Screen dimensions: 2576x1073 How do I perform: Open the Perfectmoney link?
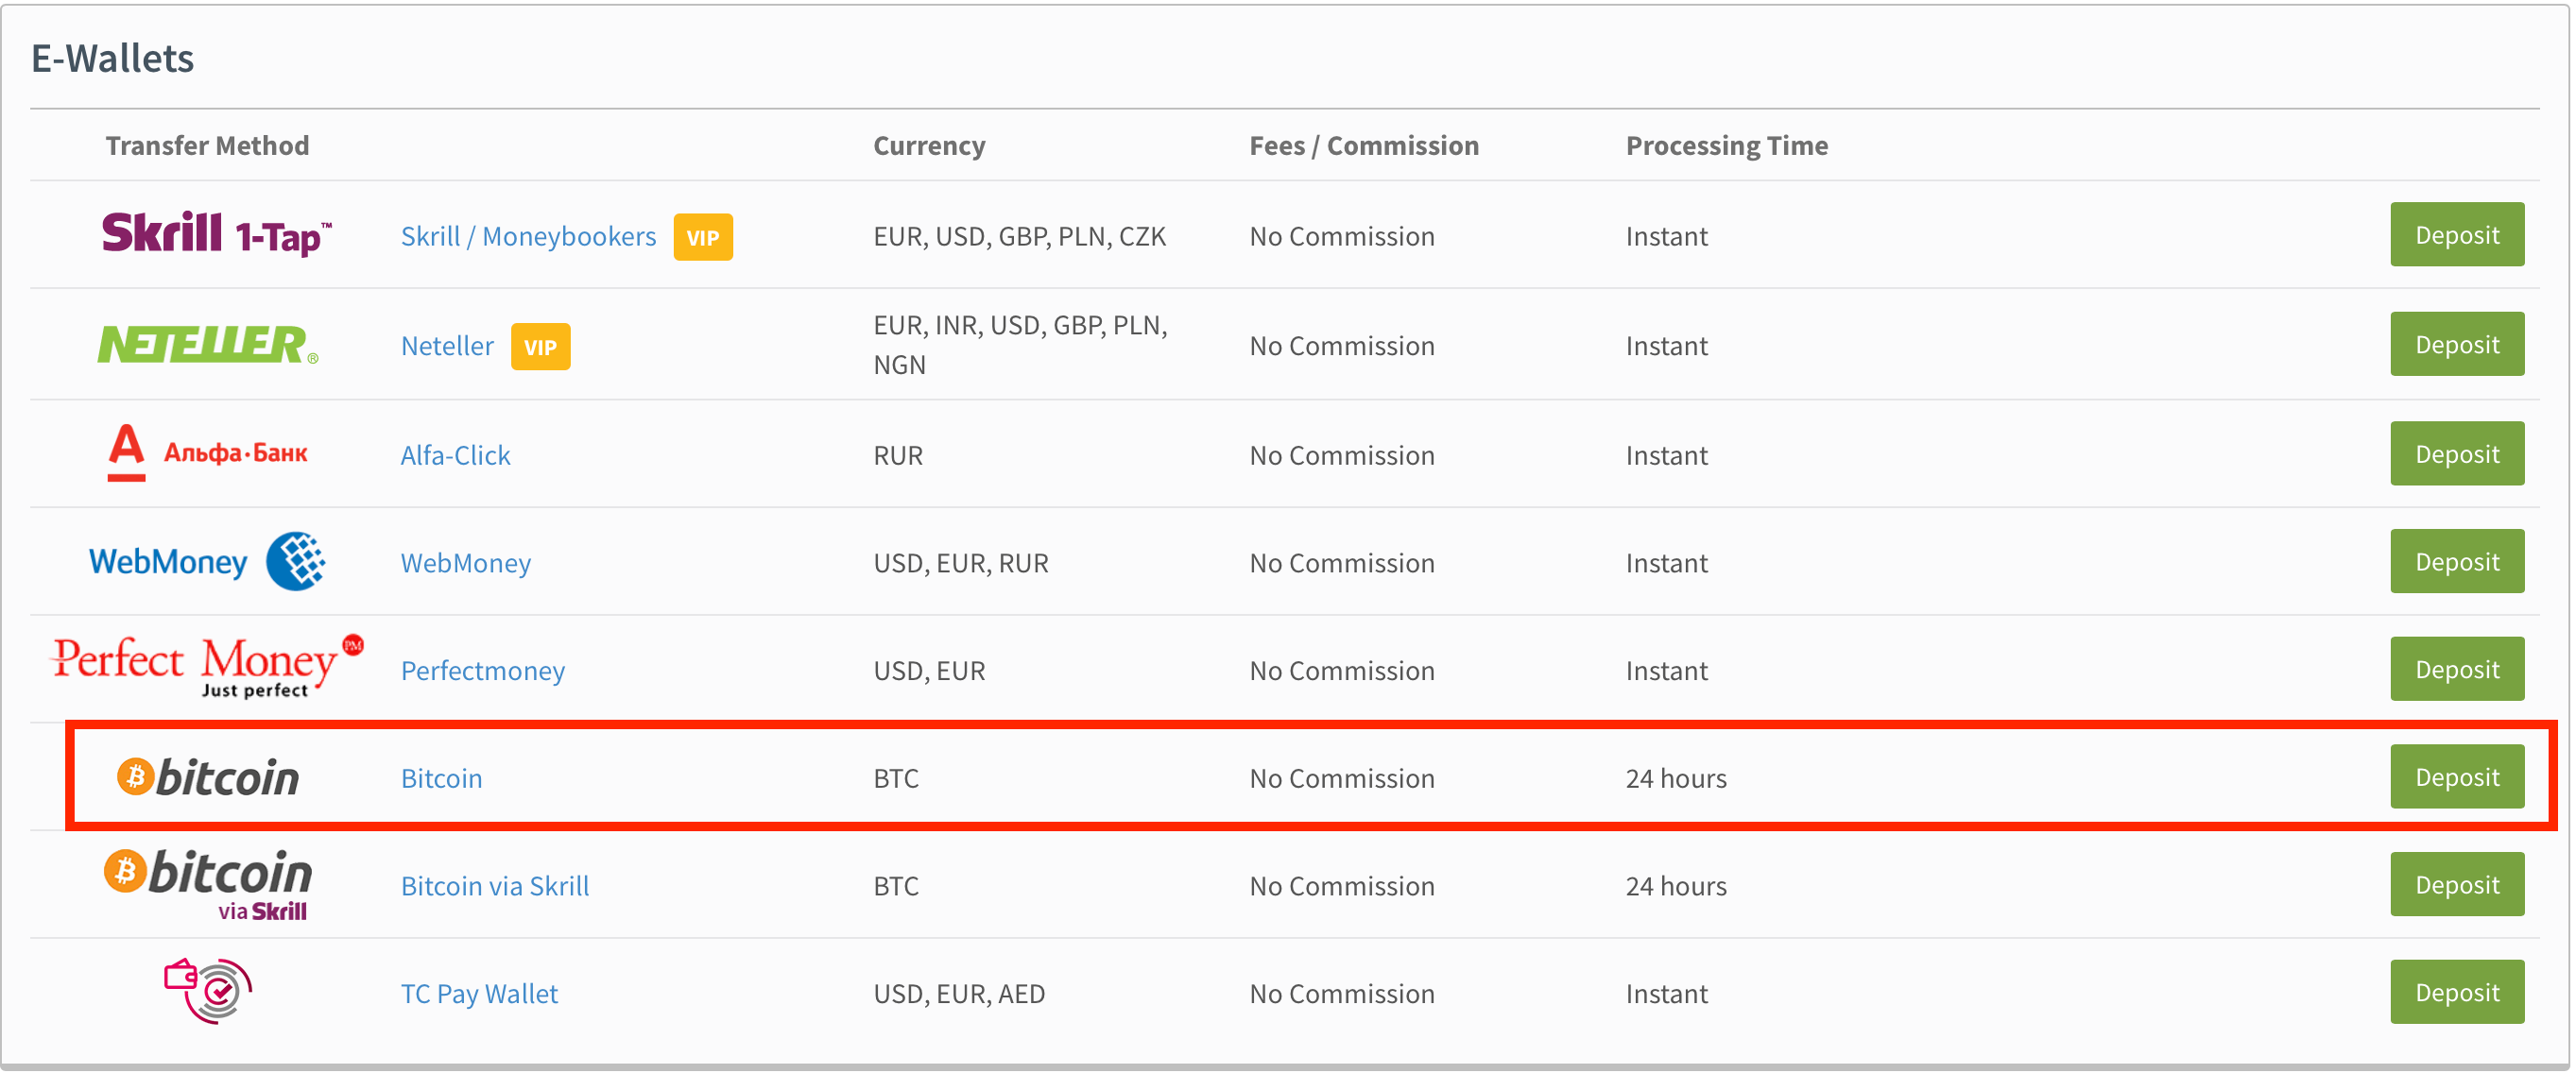[x=482, y=671]
